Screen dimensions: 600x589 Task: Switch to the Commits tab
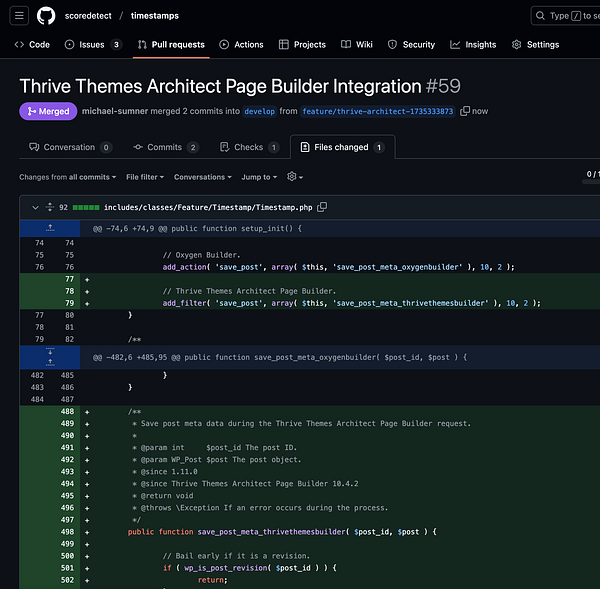click(166, 147)
